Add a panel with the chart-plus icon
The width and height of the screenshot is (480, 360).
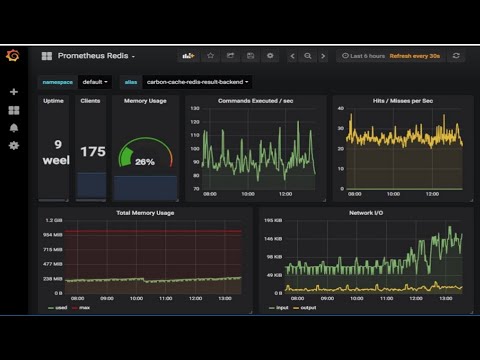(x=188, y=56)
